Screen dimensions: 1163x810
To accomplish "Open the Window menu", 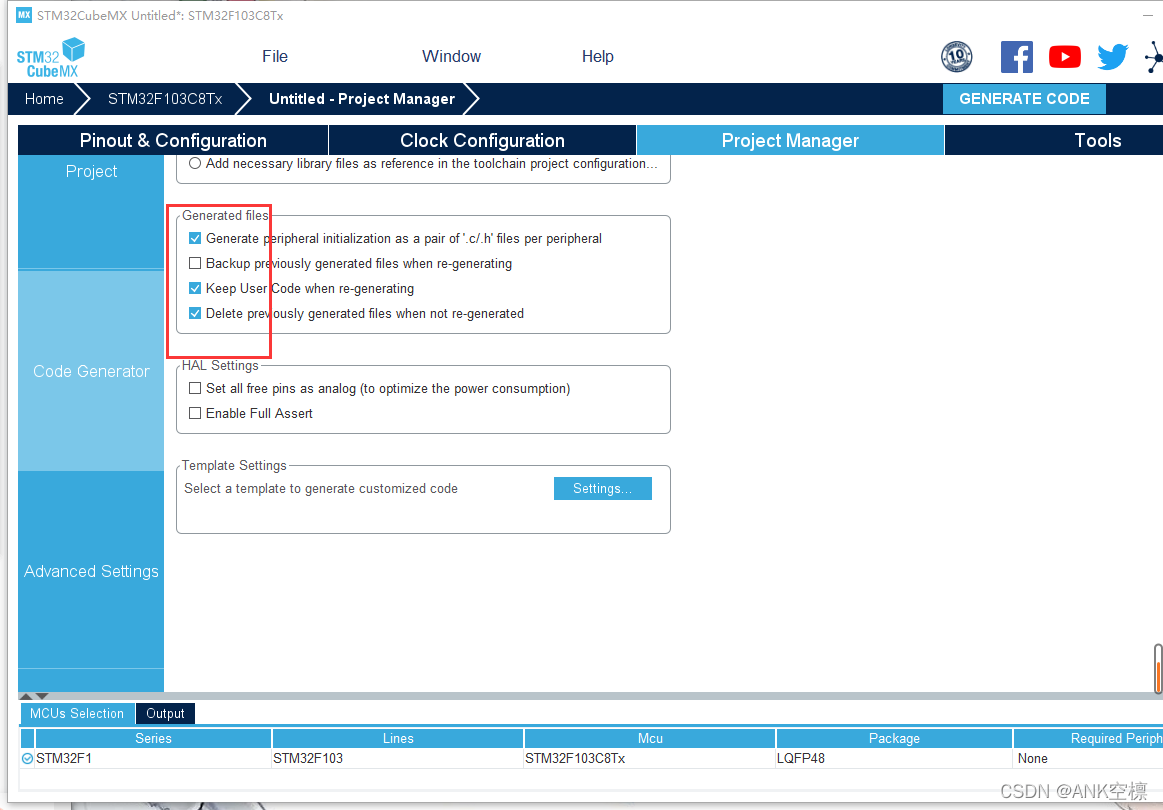I will pos(451,56).
